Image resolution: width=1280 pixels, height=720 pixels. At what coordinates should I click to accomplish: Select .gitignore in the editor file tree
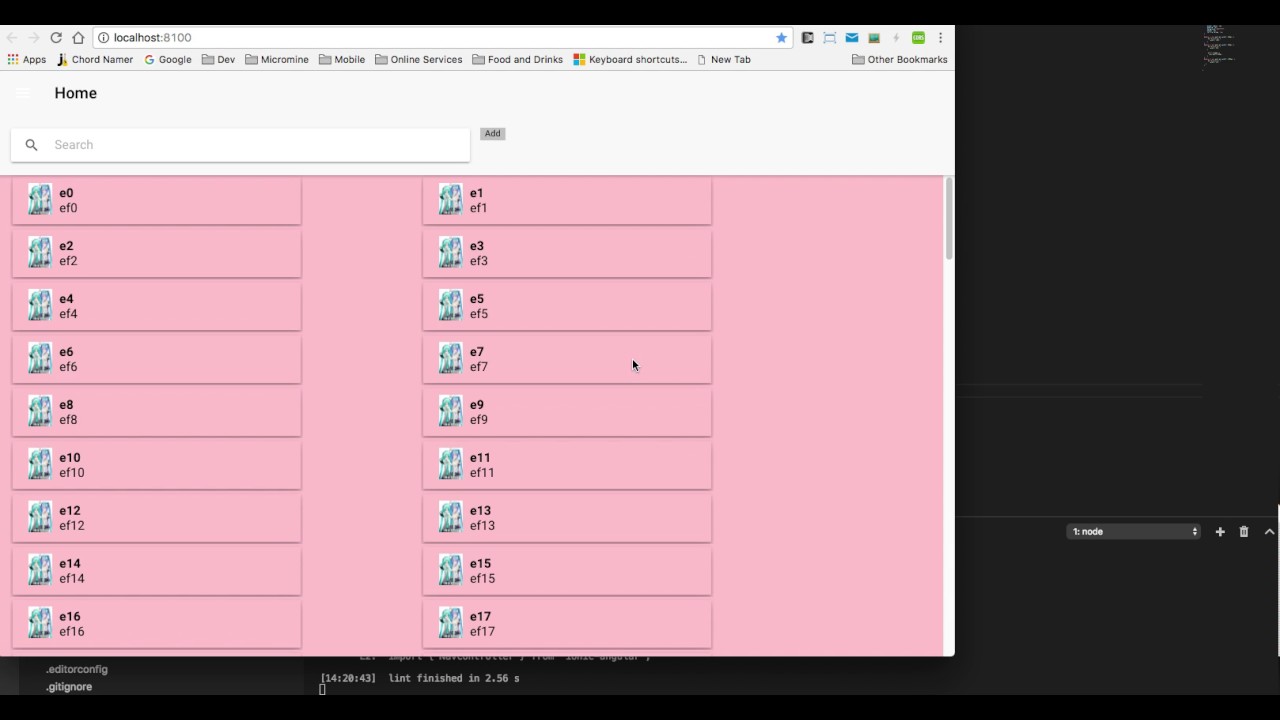tap(69, 687)
